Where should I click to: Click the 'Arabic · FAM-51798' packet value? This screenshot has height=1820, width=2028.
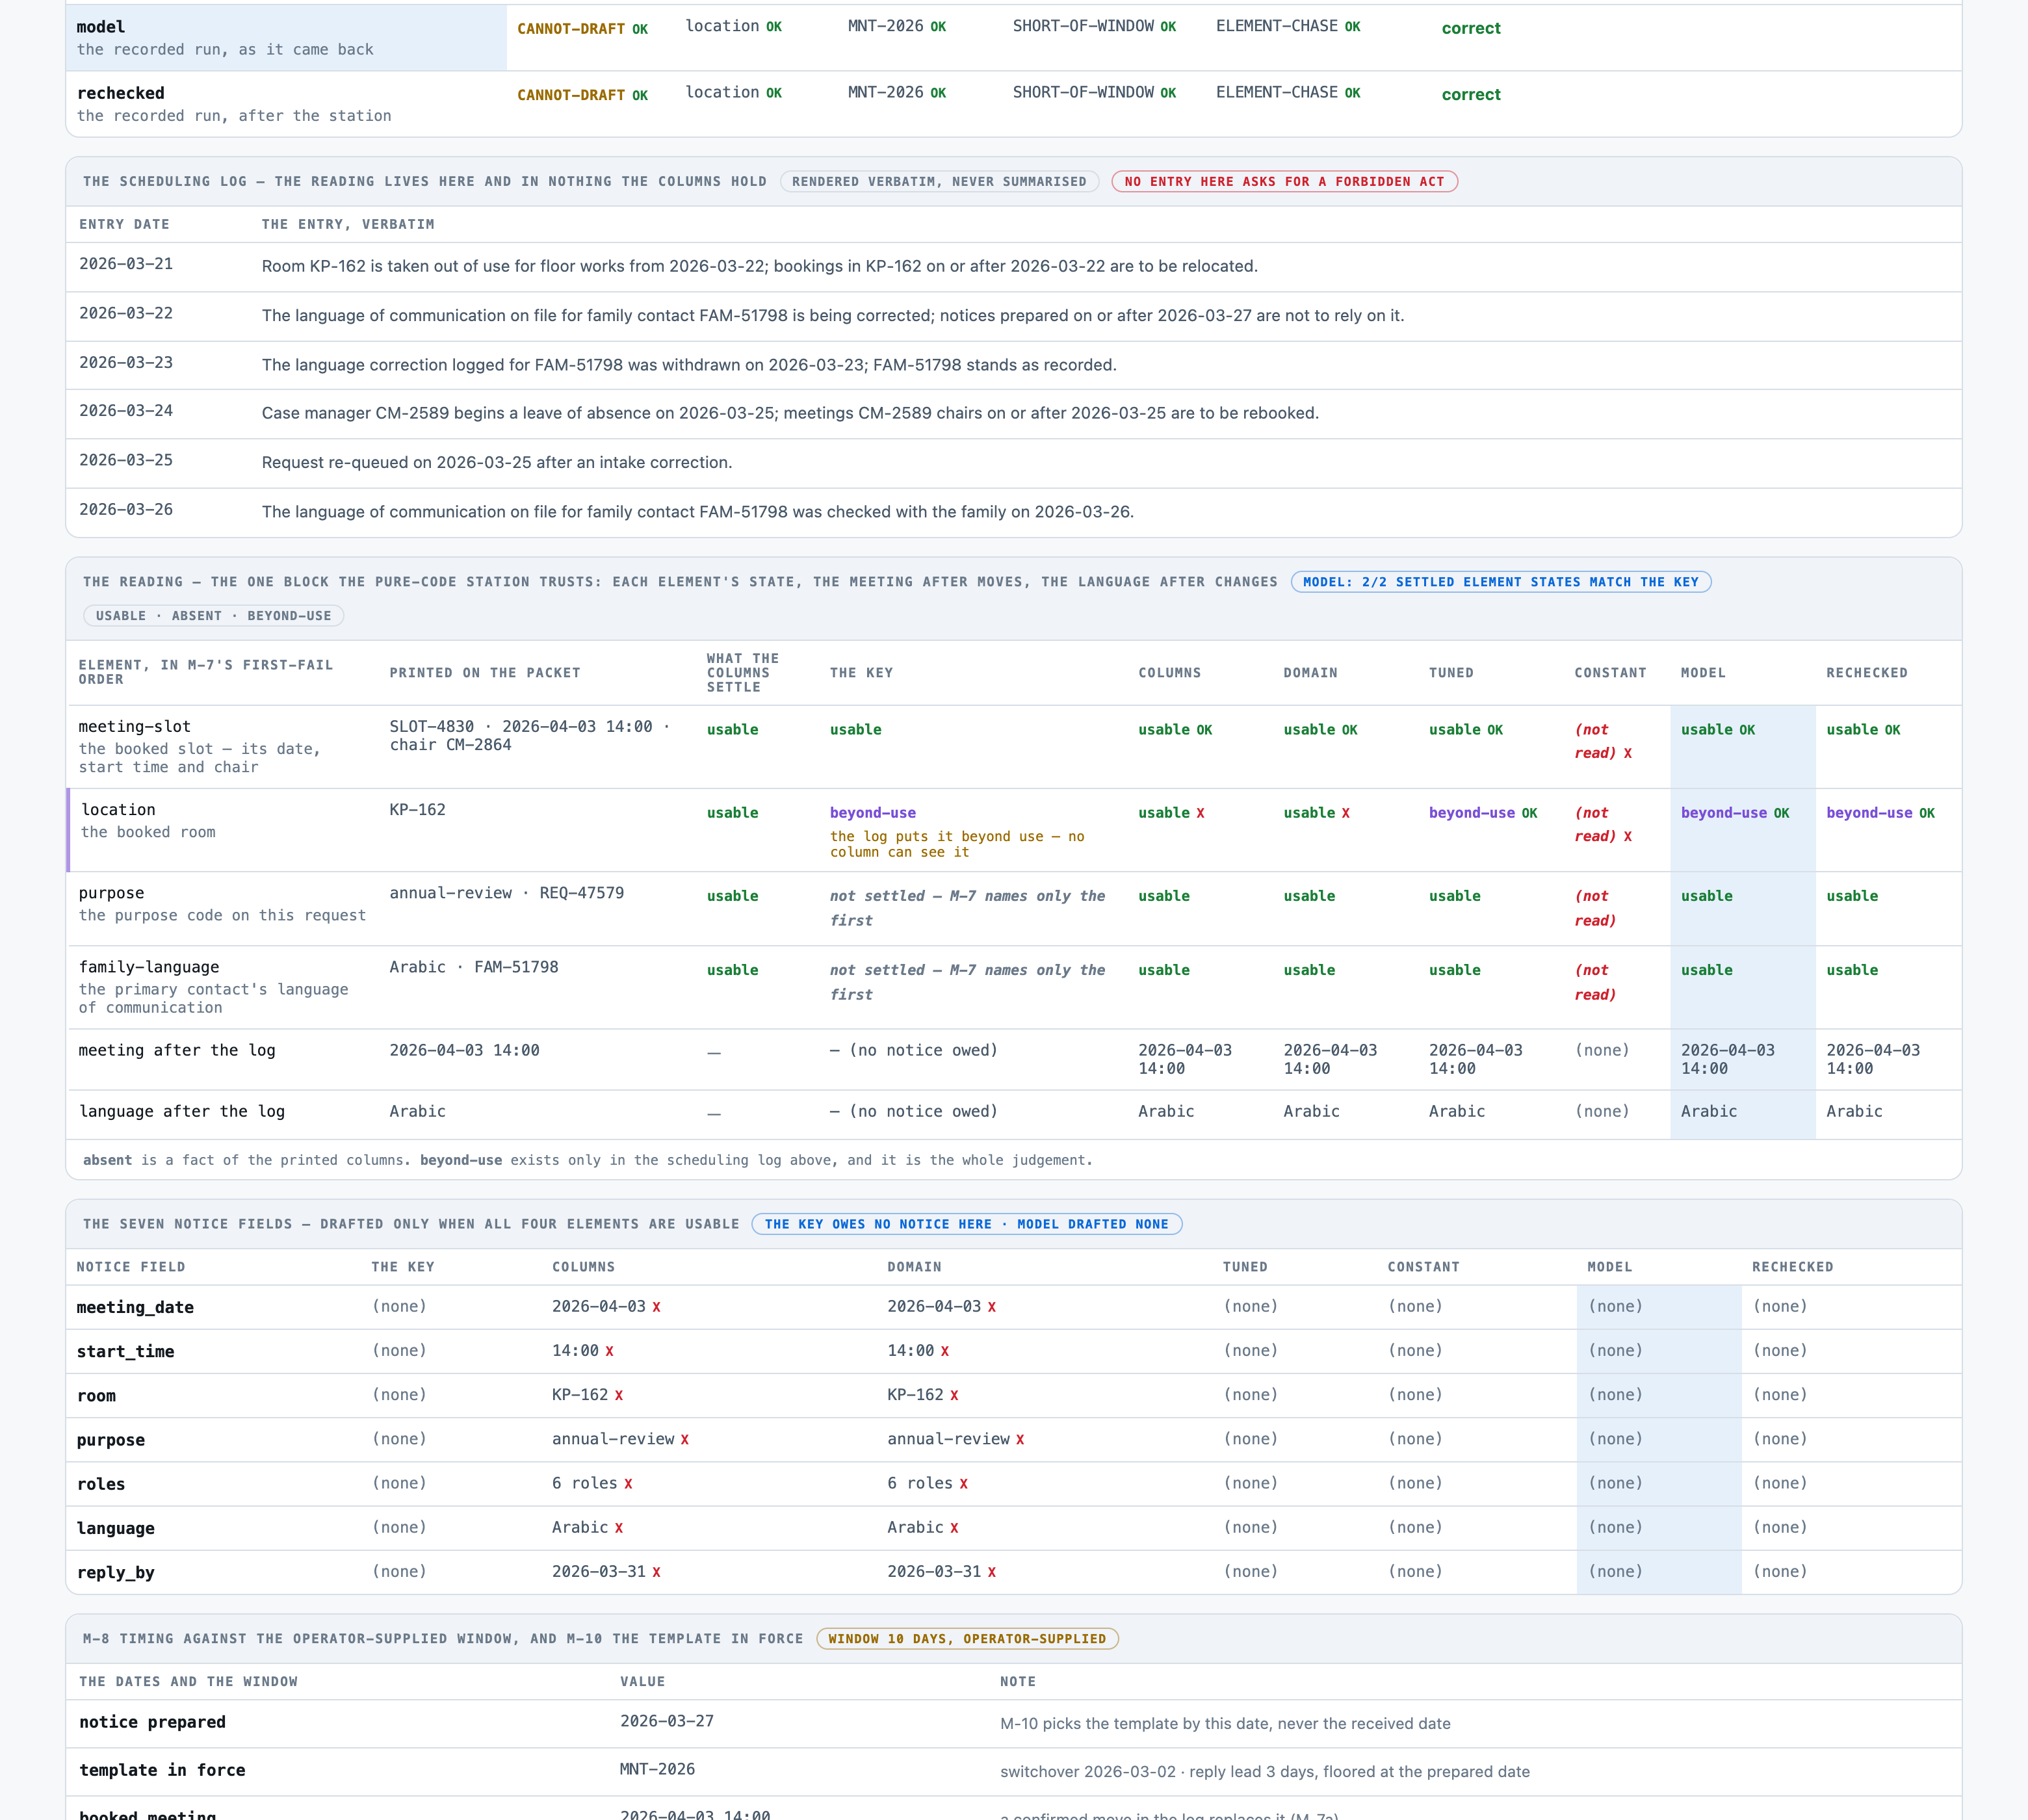pyautogui.click(x=474, y=967)
